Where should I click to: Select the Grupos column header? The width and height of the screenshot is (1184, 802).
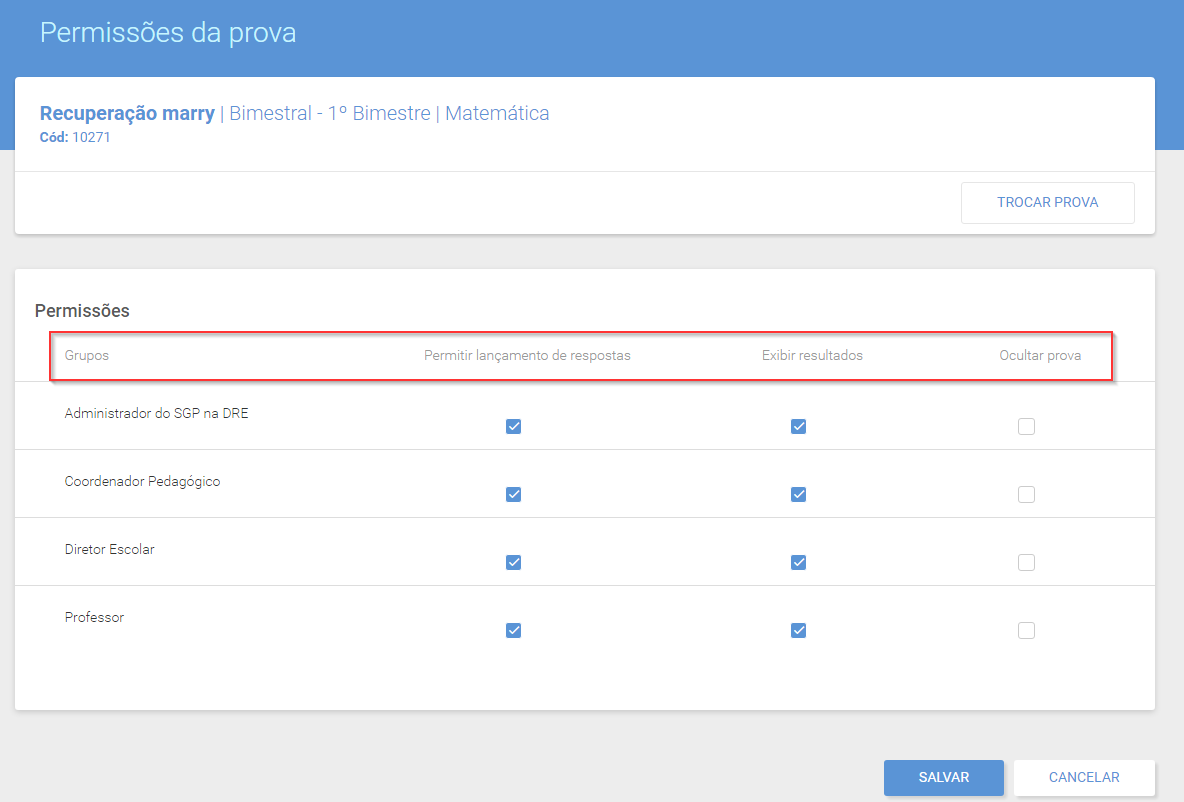(x=87, y=355)
